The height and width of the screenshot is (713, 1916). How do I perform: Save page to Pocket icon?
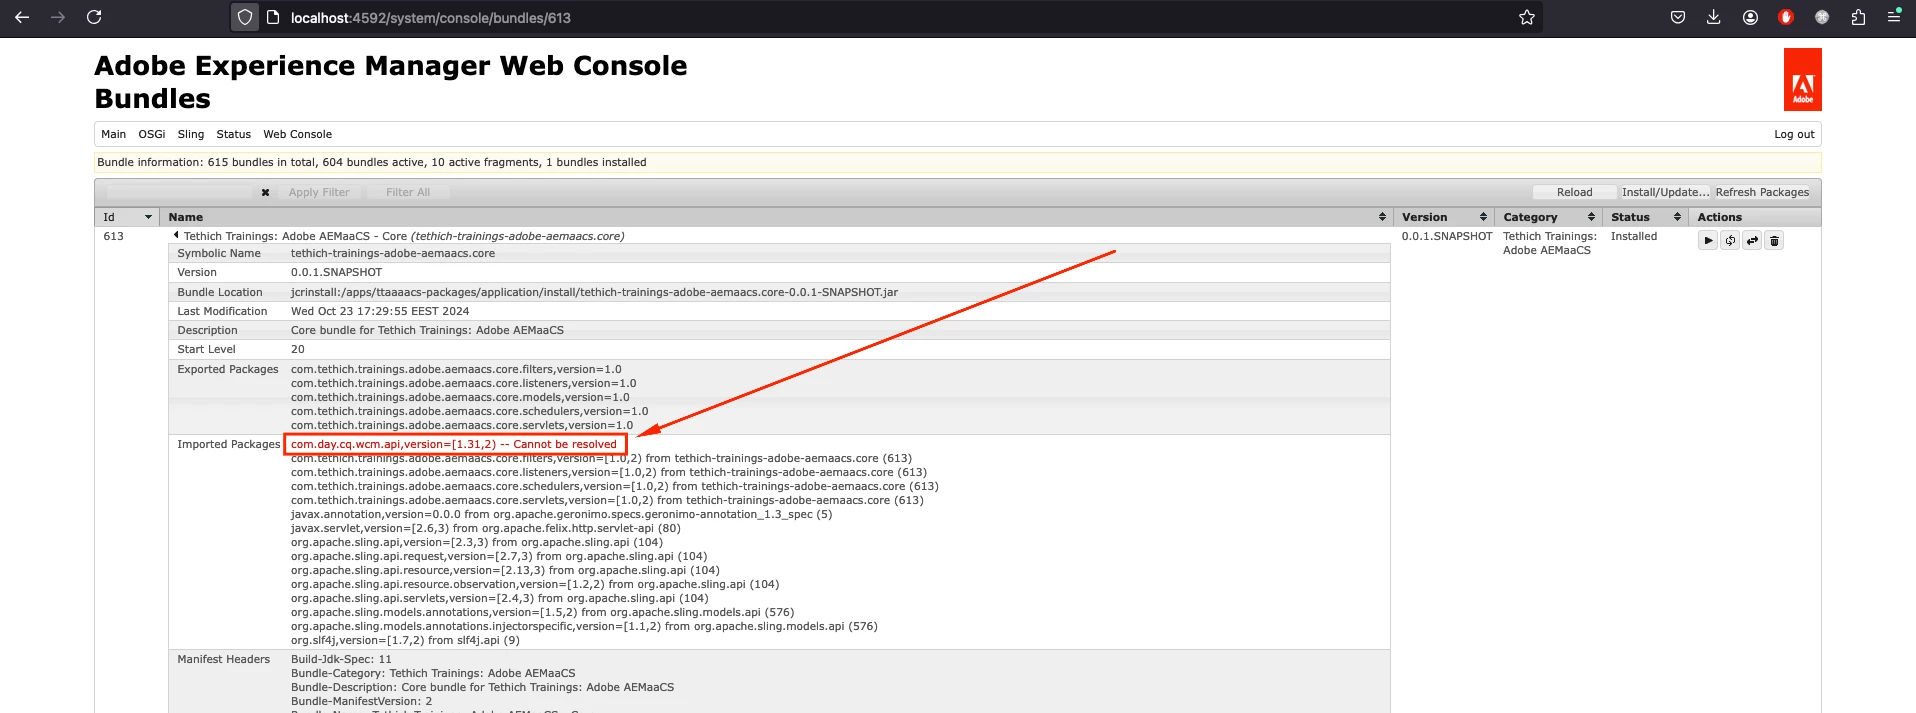click(x=1678, y=17)
